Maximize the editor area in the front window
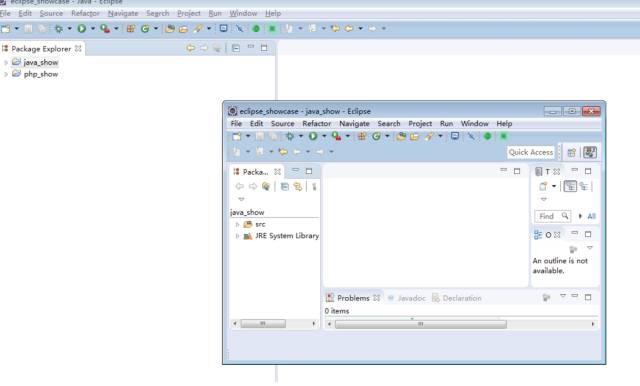Viewport: 640px width, 386px height. point(517,171)
